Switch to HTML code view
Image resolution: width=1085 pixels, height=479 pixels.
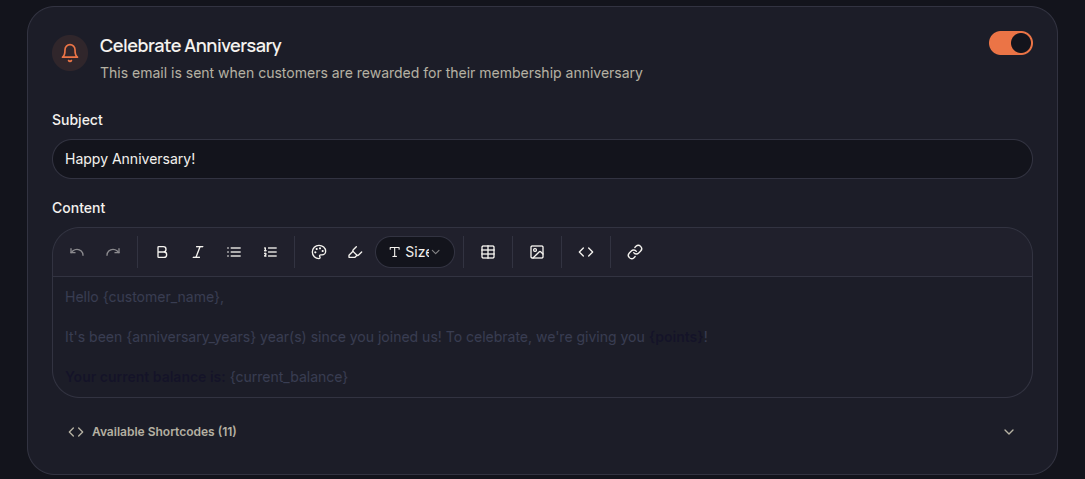[586, 252]
